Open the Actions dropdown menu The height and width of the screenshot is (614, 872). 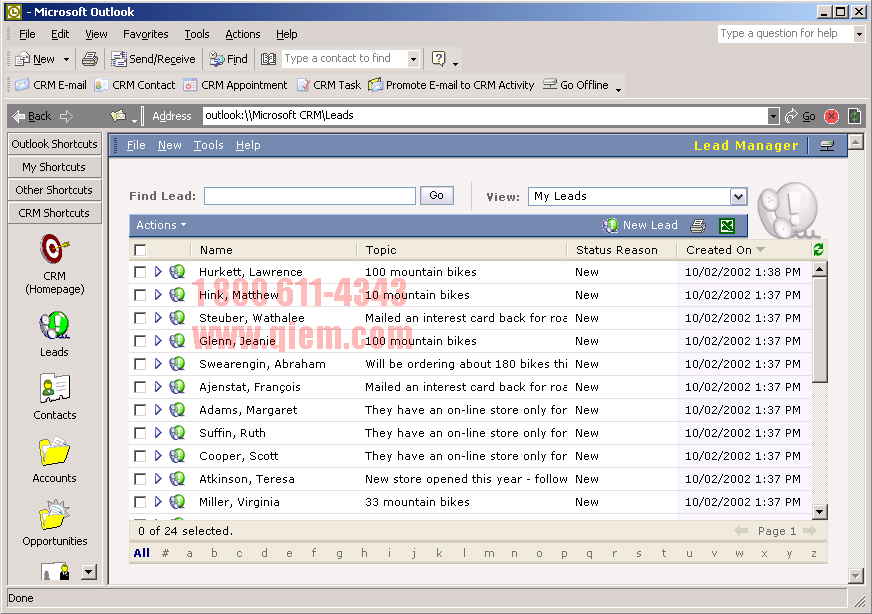[x=161, y=225]
